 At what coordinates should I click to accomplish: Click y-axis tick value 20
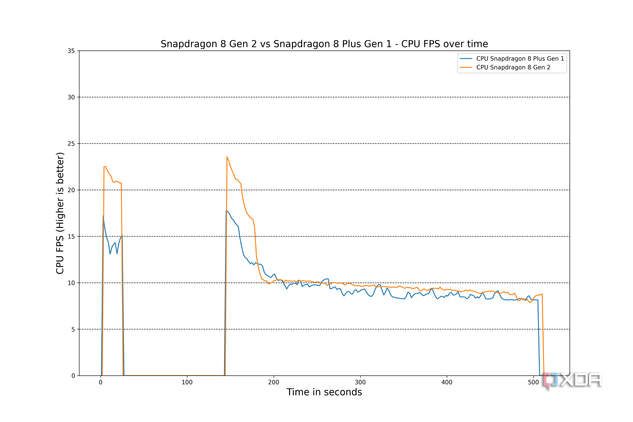[71, 190]
